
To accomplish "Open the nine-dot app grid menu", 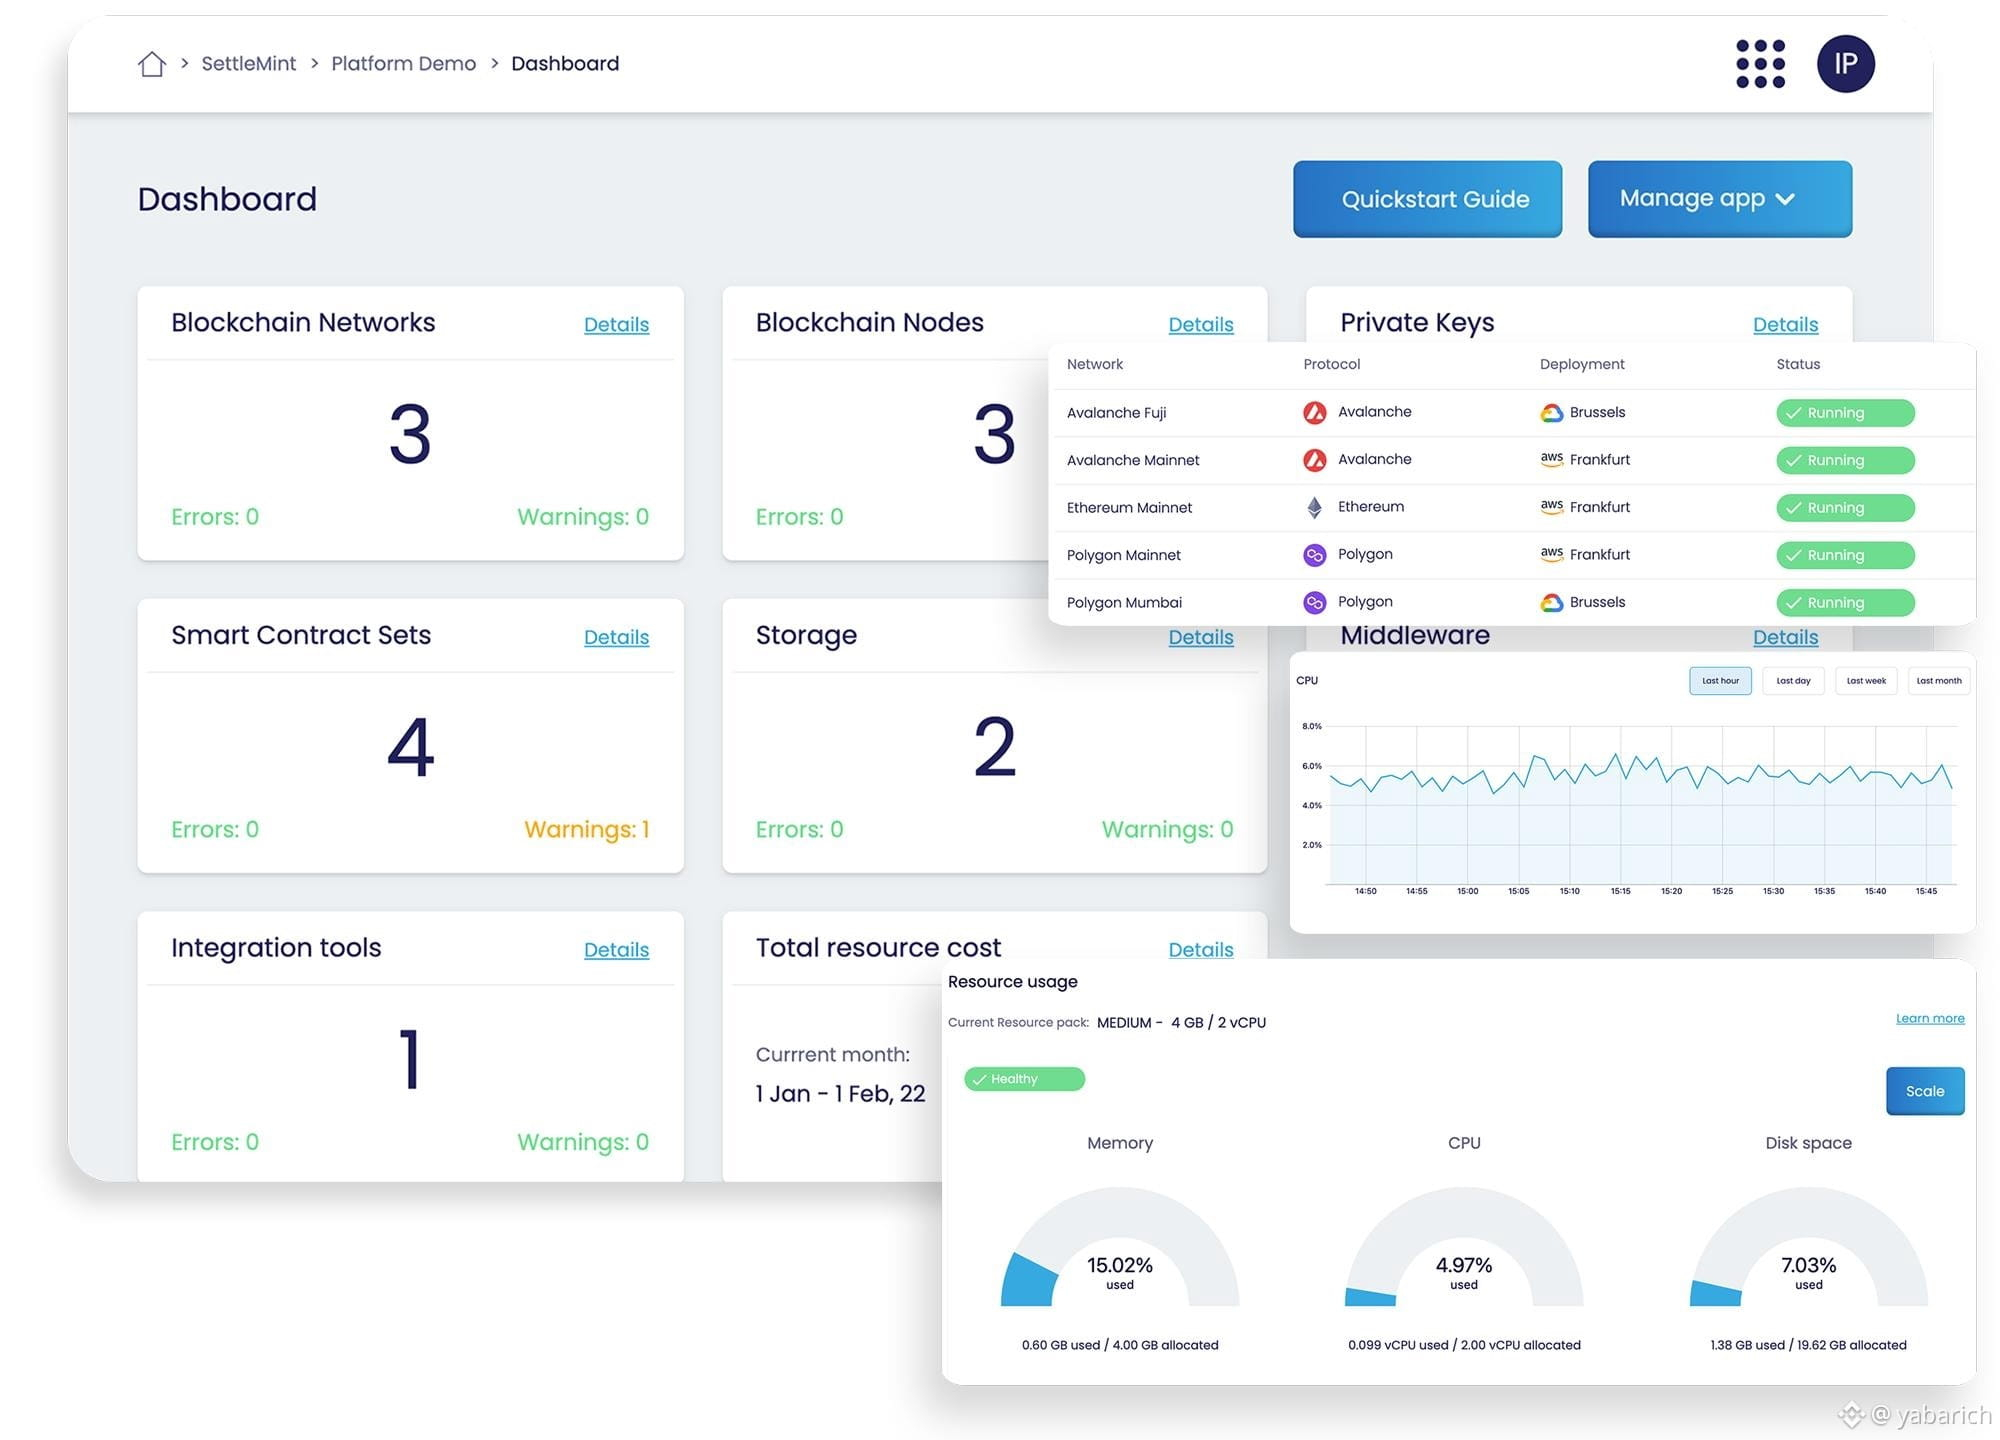I will [1760, 64].
